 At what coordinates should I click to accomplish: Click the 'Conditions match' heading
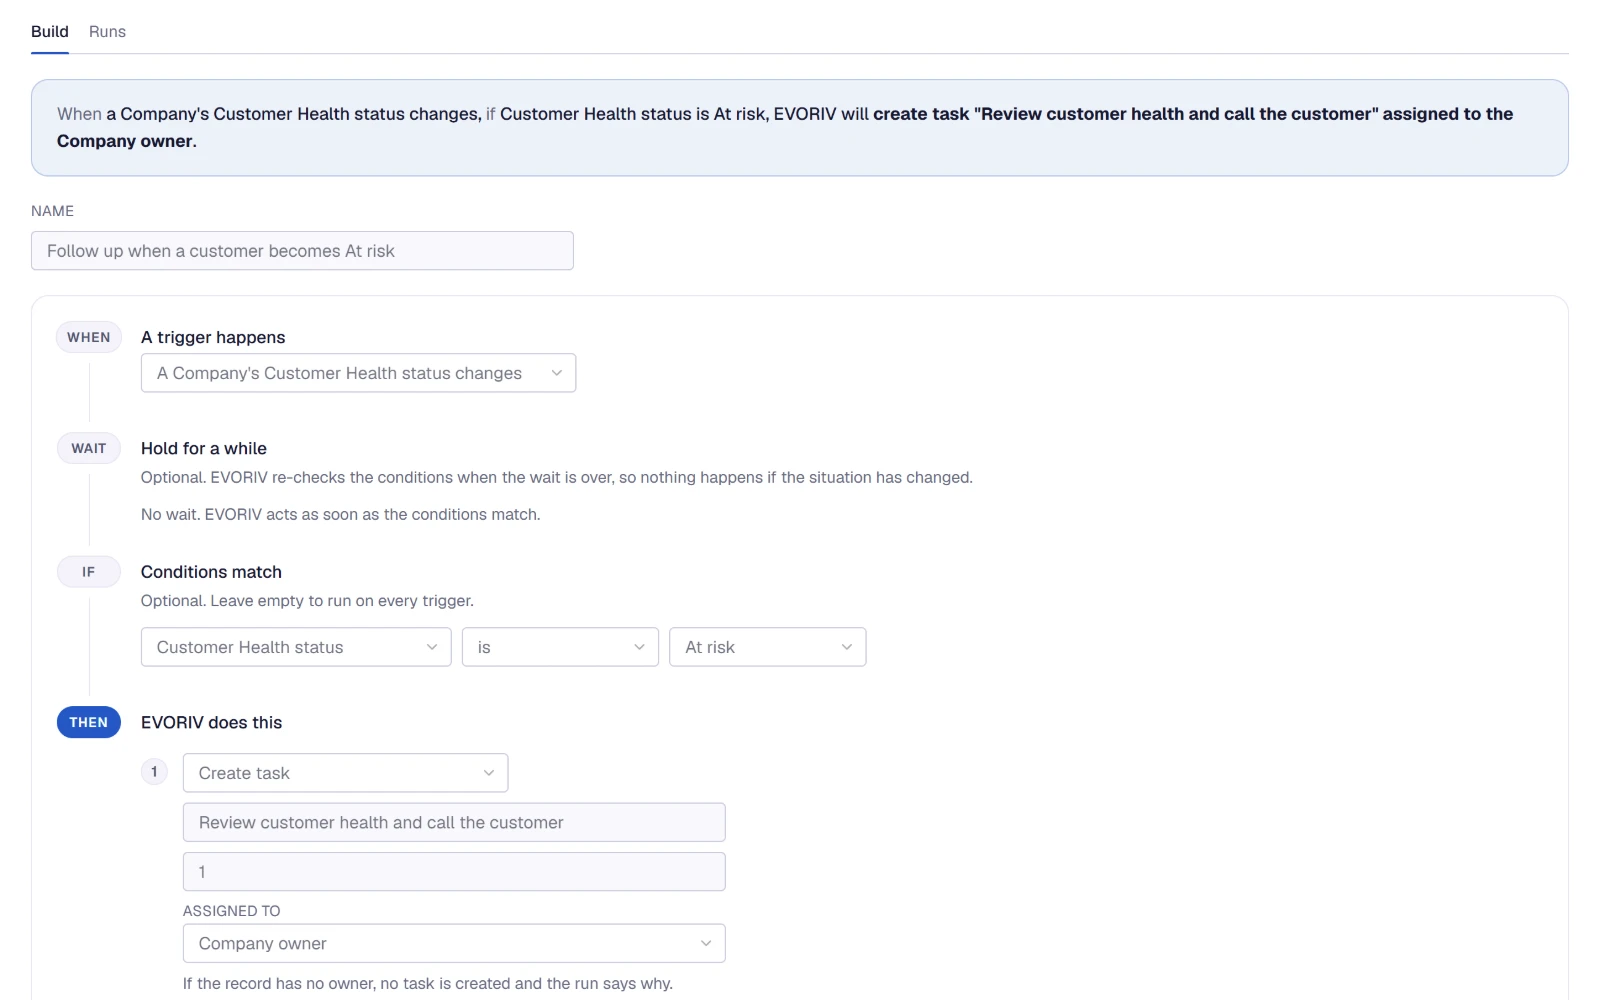coord(211,572)
